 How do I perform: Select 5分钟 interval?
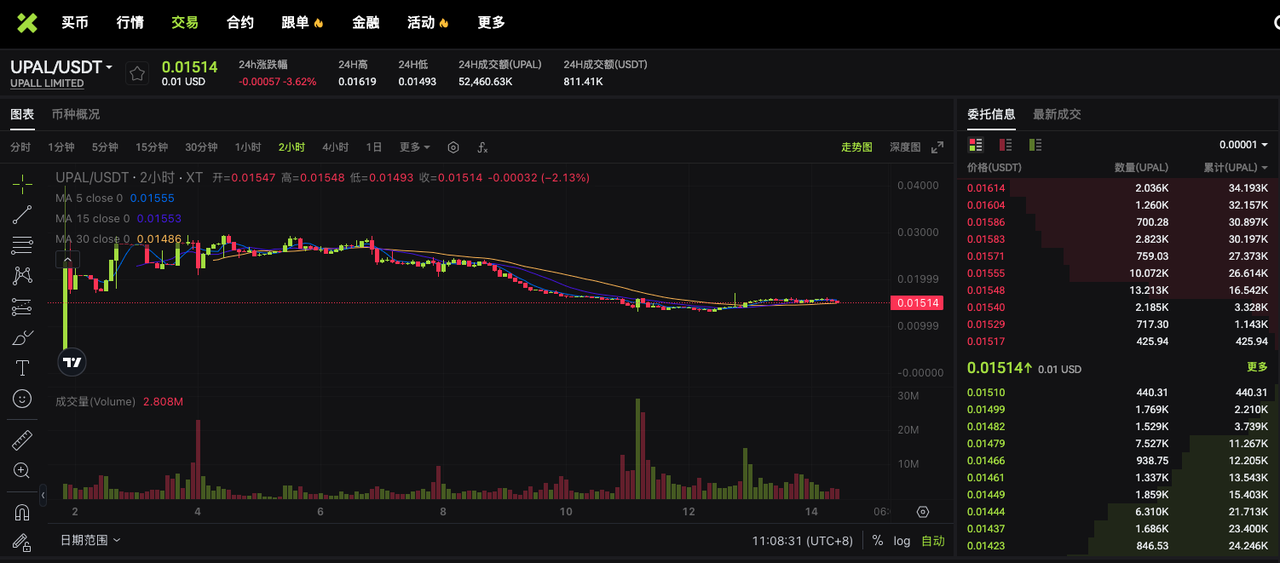pyautogui.click(x=105, y=147)
